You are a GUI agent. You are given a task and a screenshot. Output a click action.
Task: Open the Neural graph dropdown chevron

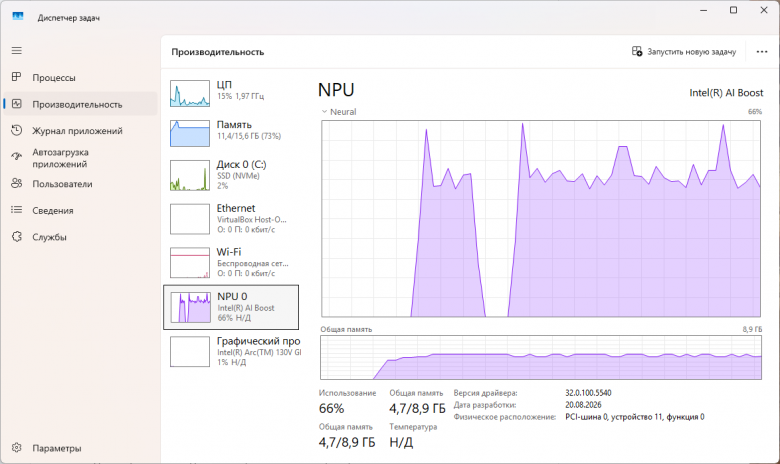tap(324, 112)
